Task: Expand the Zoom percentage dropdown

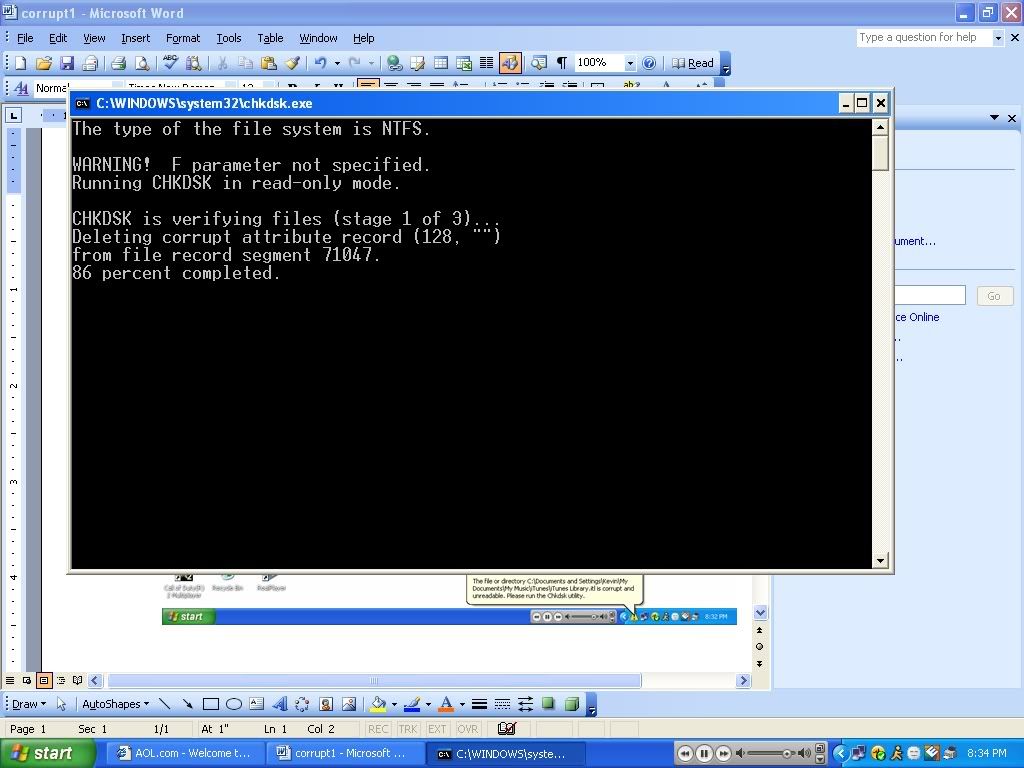Action: point(630,63)
